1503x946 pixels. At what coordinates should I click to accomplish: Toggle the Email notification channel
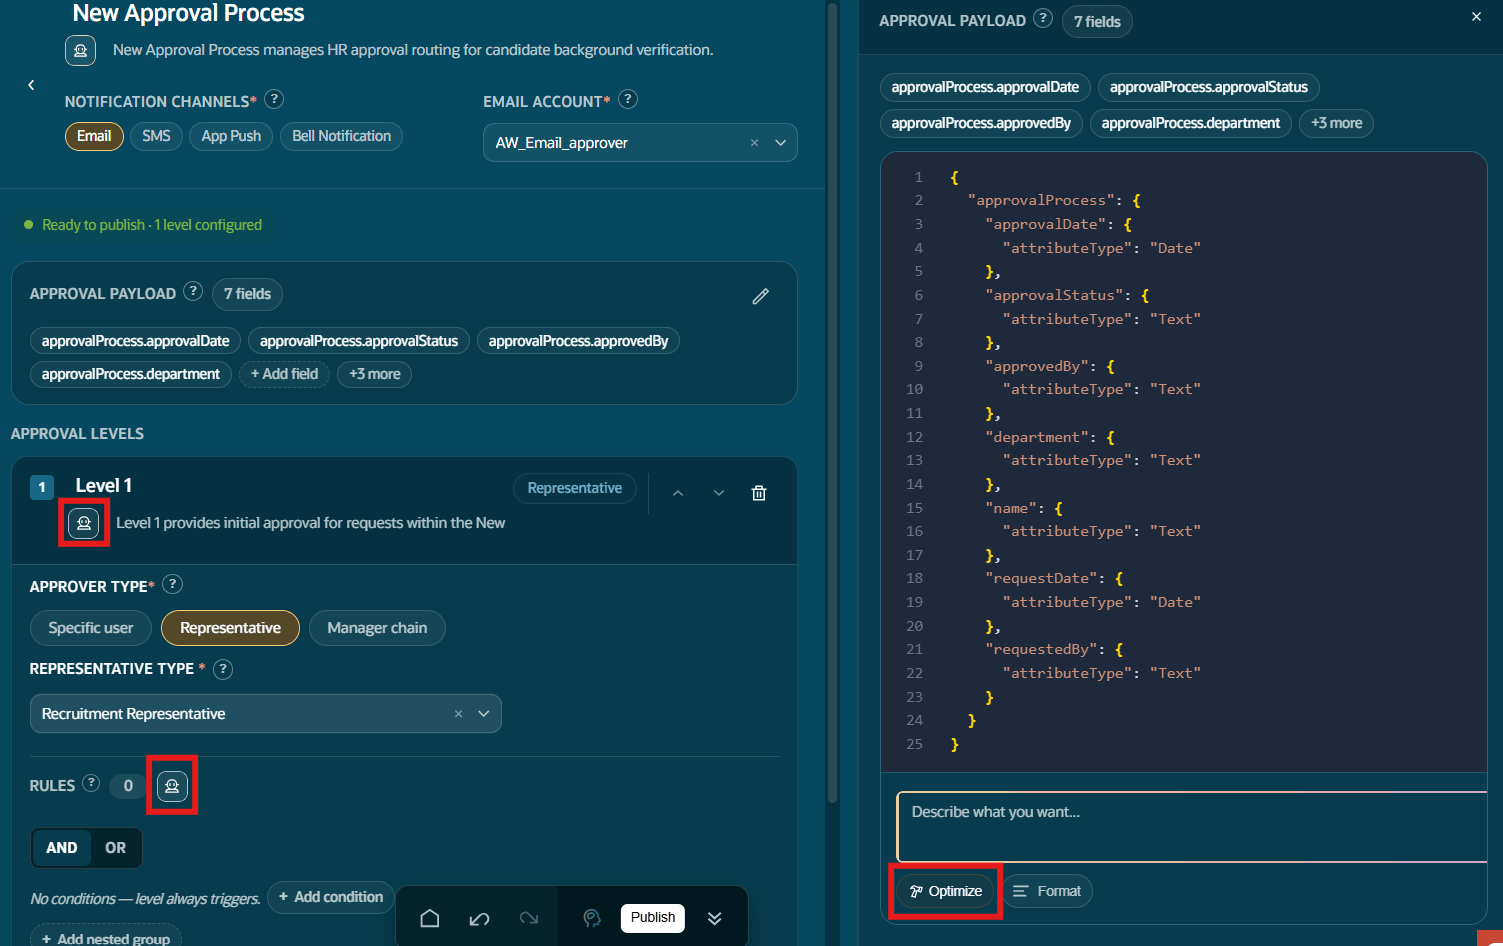(x=94, y=136)
